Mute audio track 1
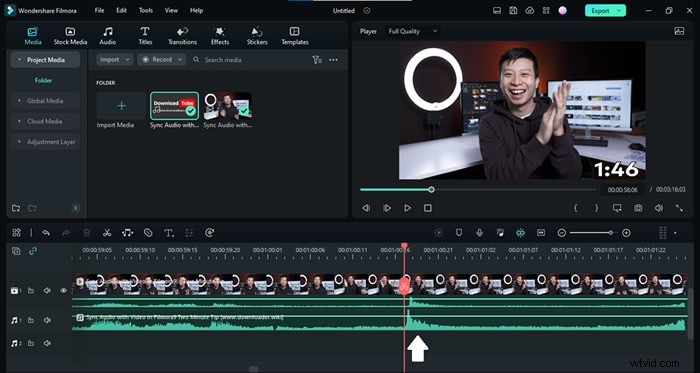The image size is (700, 373). tap(47, 320)
